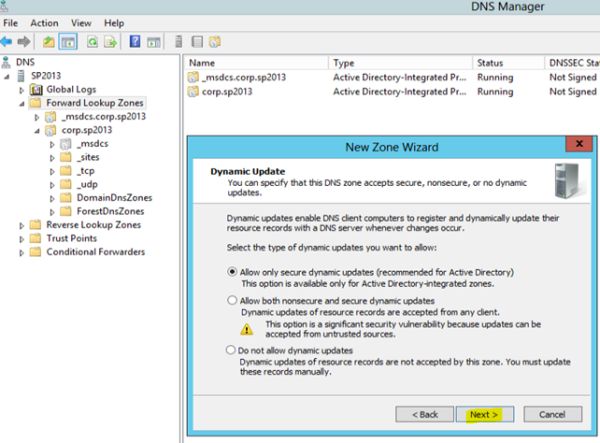This screenshot has height=443, width=600.
Task: Select the _msdcs.corp.sp2013 row in zone list
Action: tap(393, 77)
